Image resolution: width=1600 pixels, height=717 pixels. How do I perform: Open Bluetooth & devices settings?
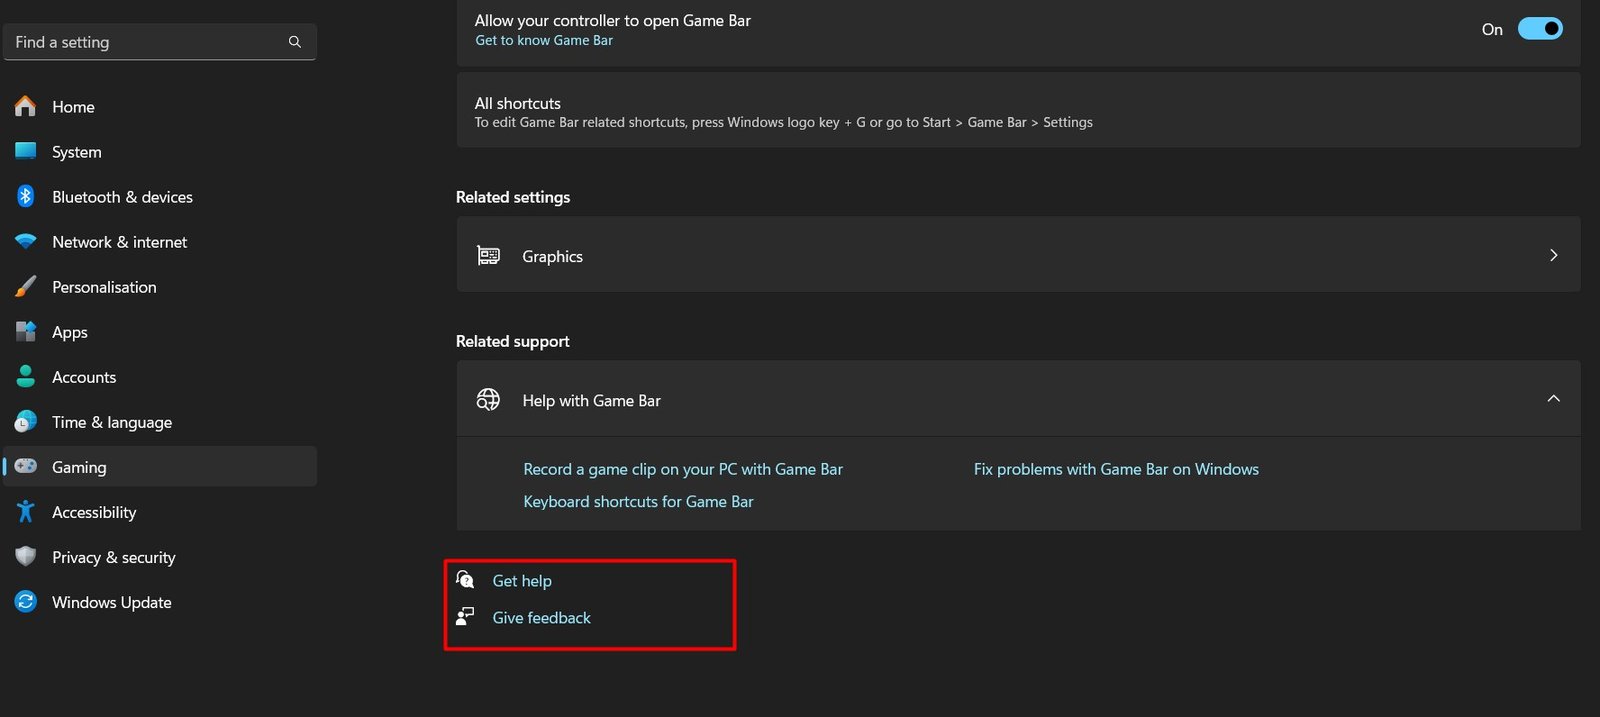pyautogui.click(x=160, y=196)
